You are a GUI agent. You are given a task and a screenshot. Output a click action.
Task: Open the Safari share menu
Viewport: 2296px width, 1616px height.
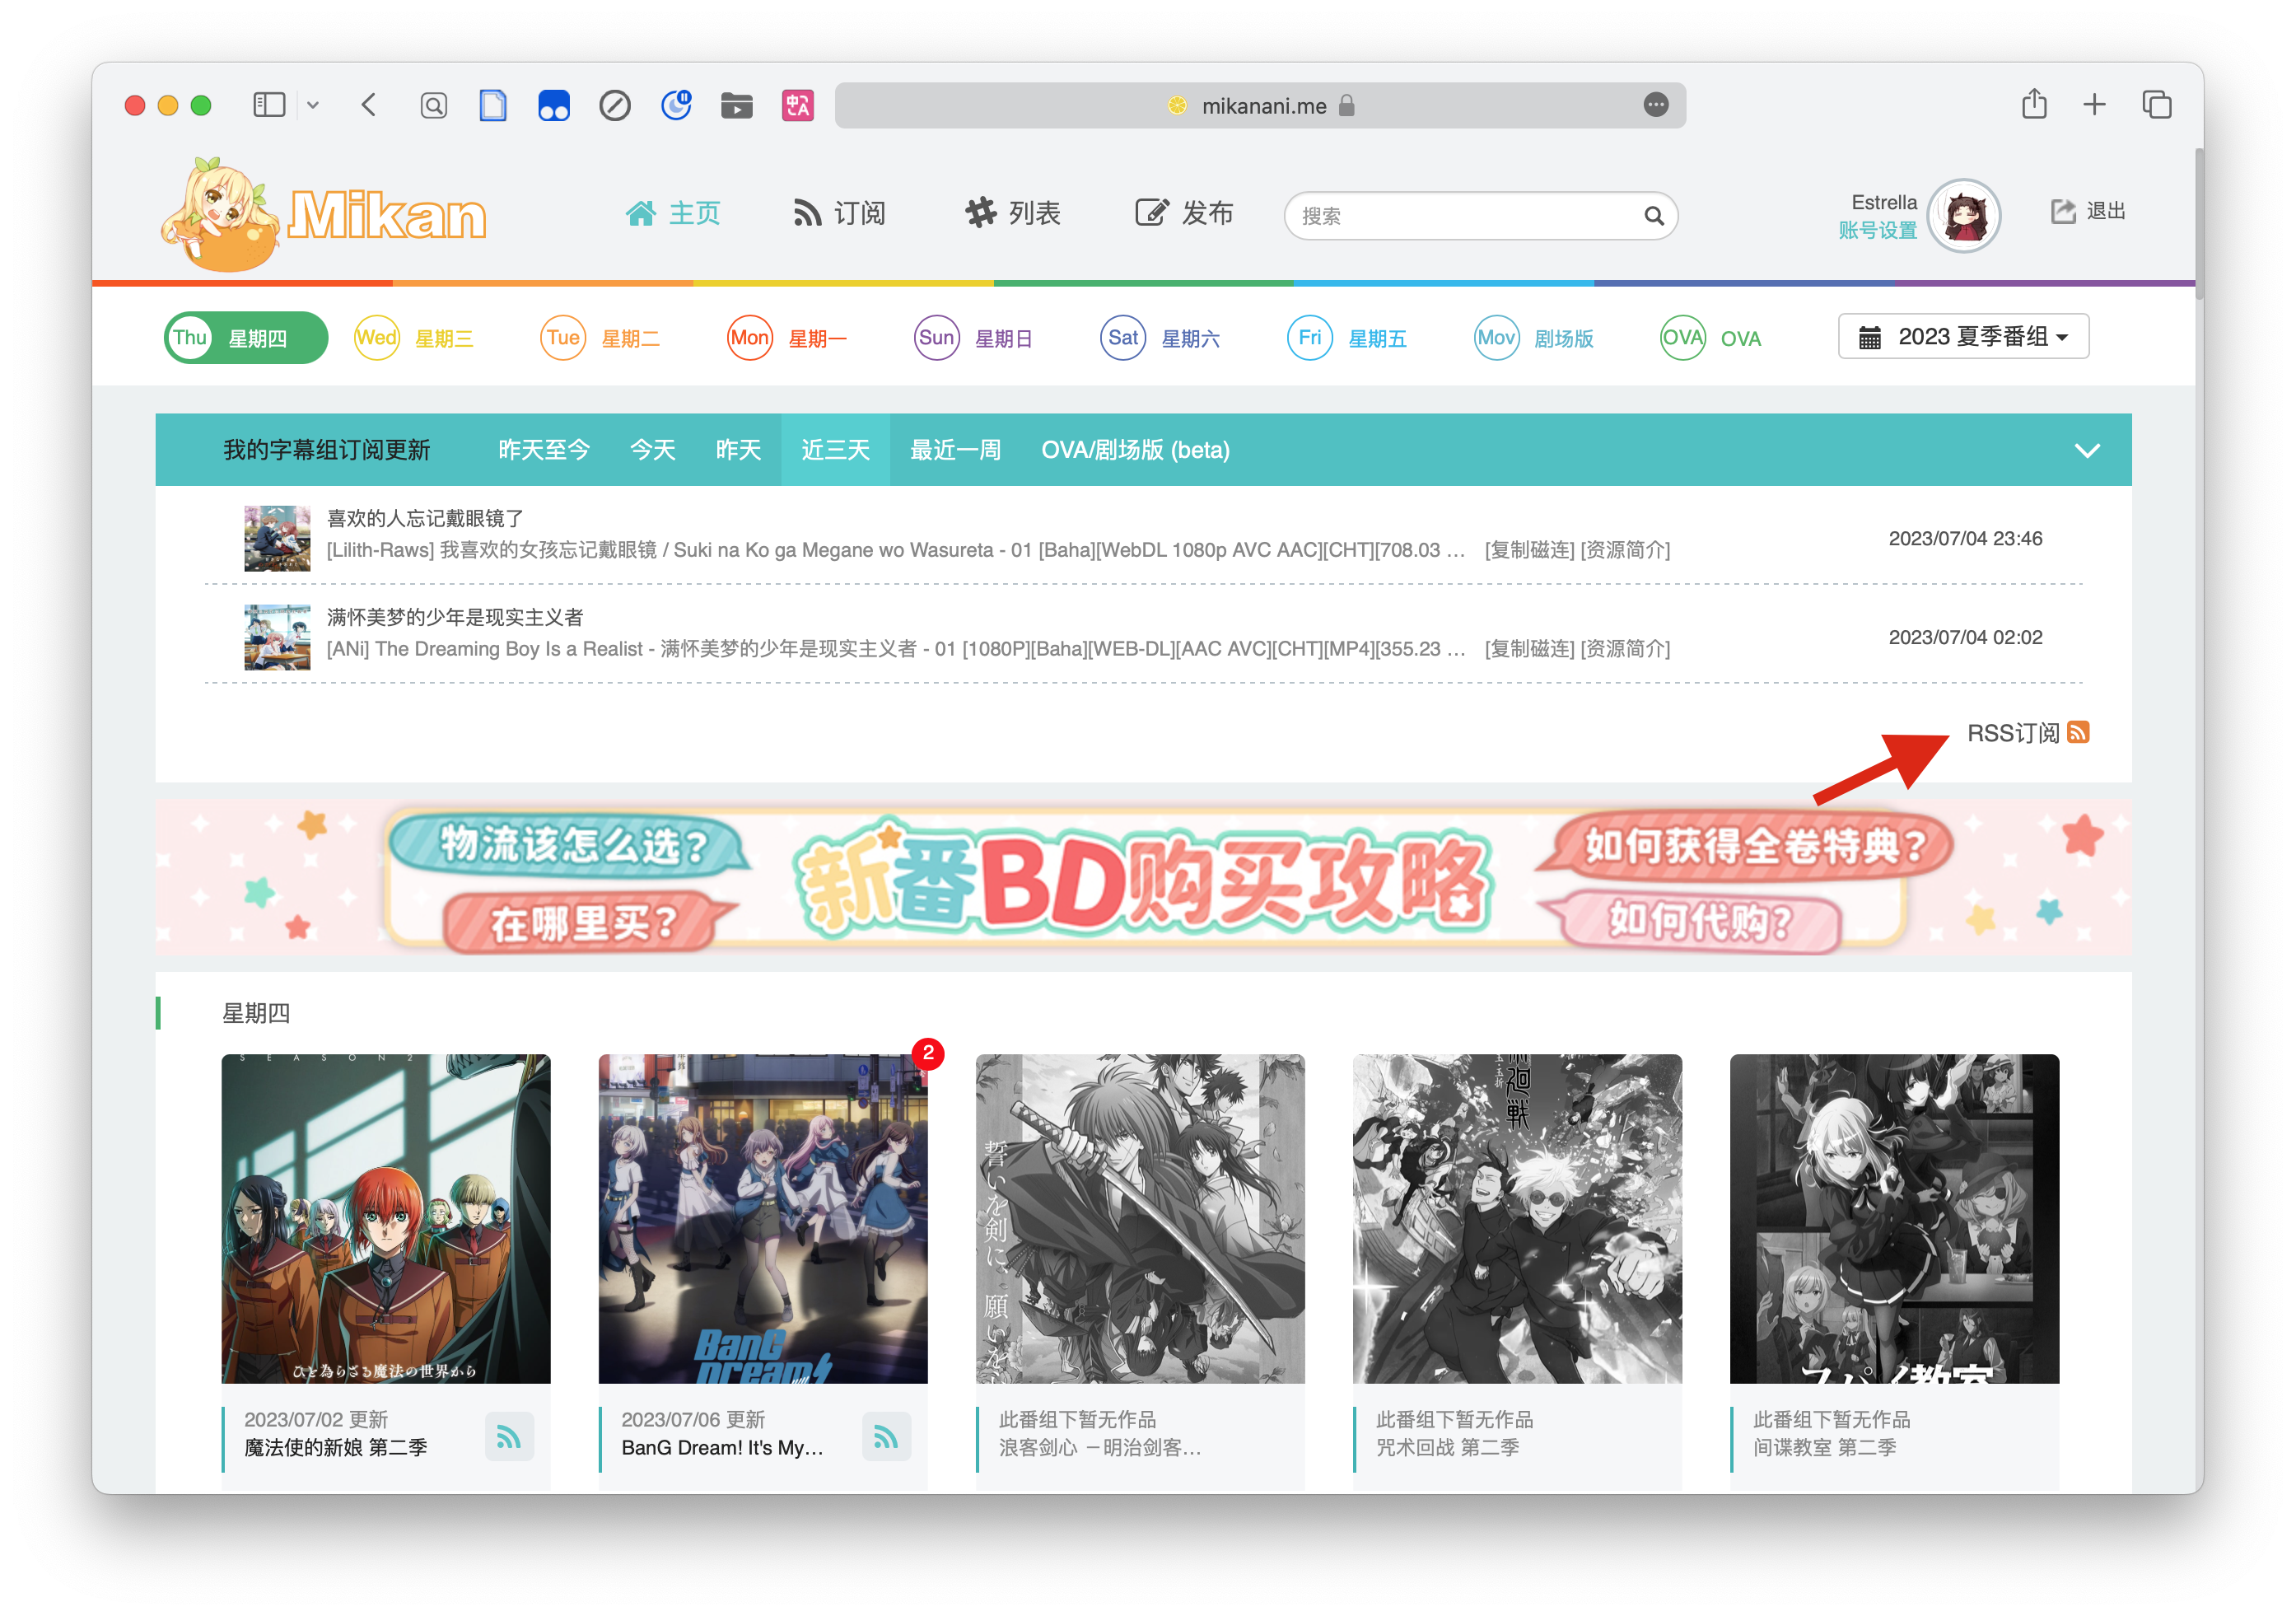[2033, 104]
